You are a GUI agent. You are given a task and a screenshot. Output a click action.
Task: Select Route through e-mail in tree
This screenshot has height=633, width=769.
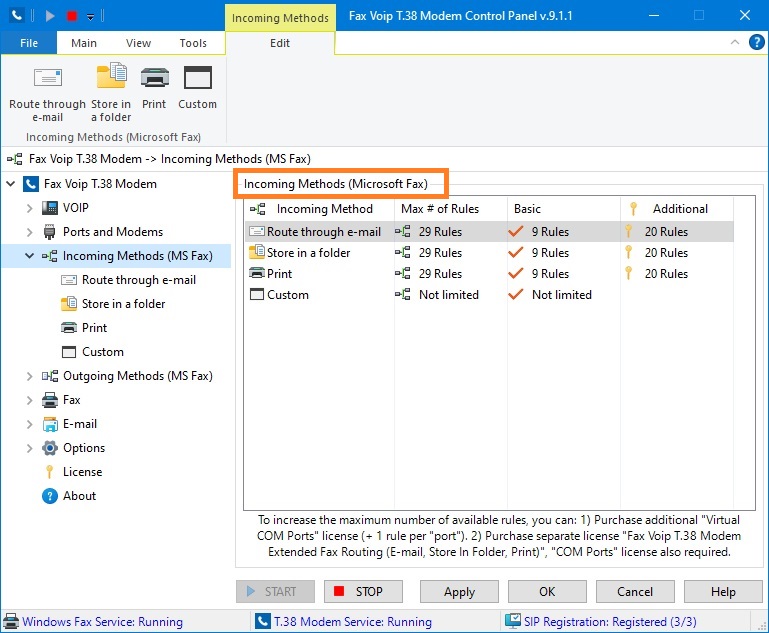139,280
